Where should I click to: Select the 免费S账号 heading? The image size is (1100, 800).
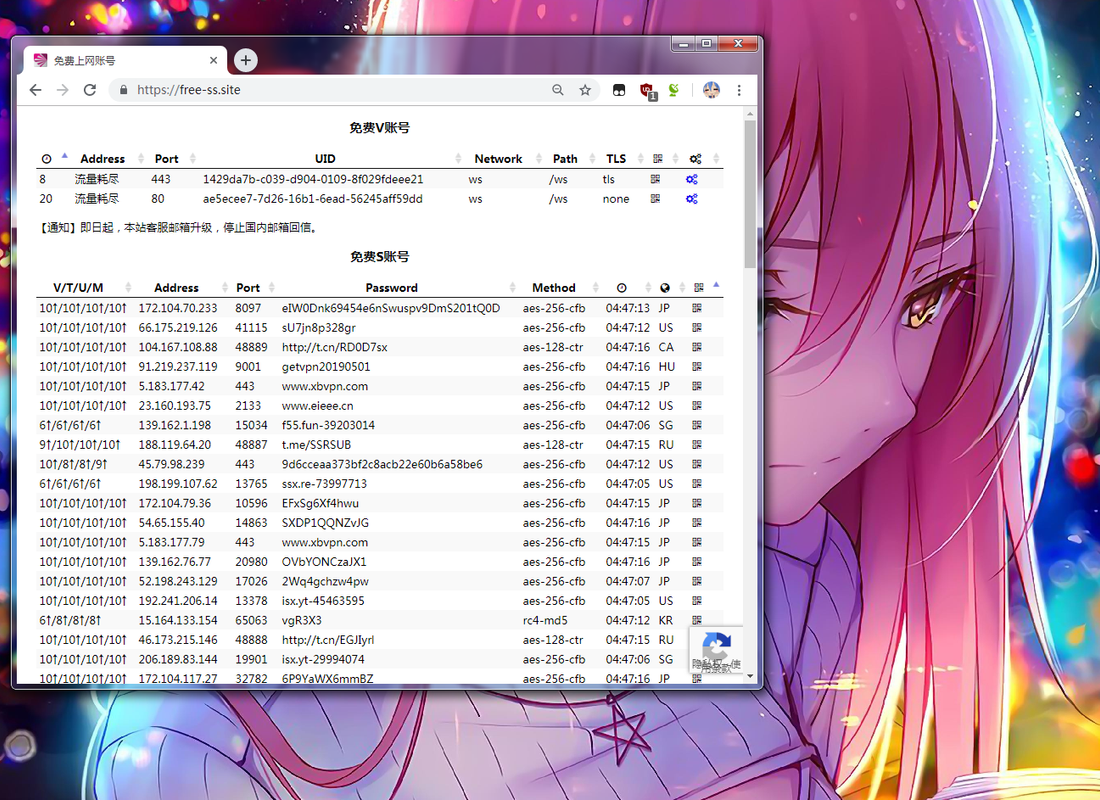pos(380,257)
